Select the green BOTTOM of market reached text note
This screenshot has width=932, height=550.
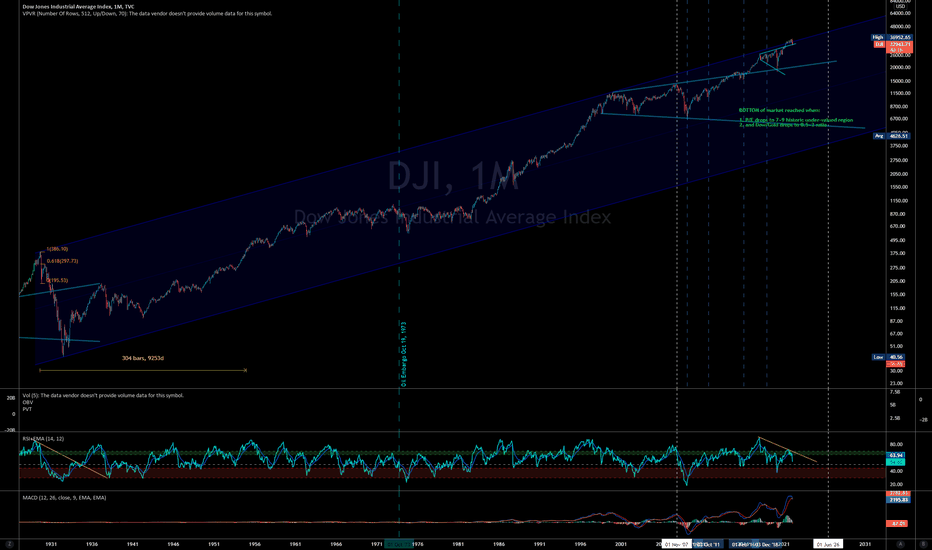pyautogui.click(x=795, y=118)
